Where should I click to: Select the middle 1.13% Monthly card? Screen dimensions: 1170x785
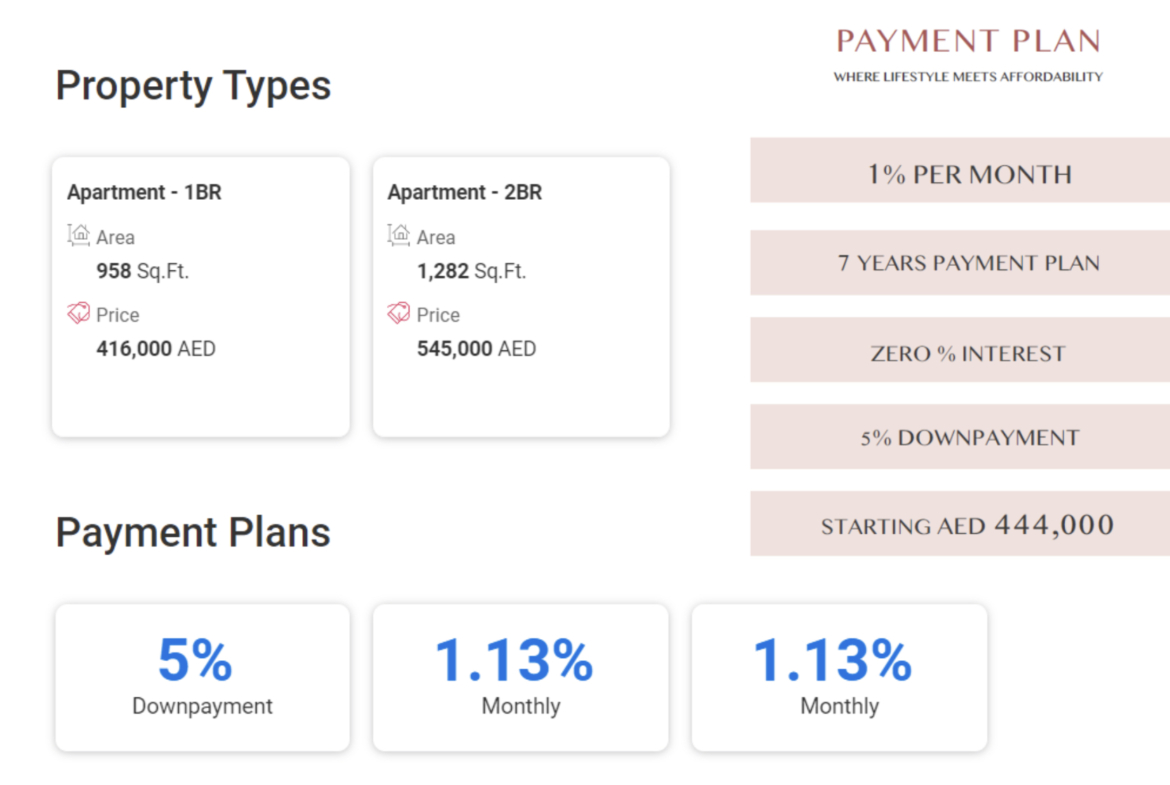click(x=520, y=677)
